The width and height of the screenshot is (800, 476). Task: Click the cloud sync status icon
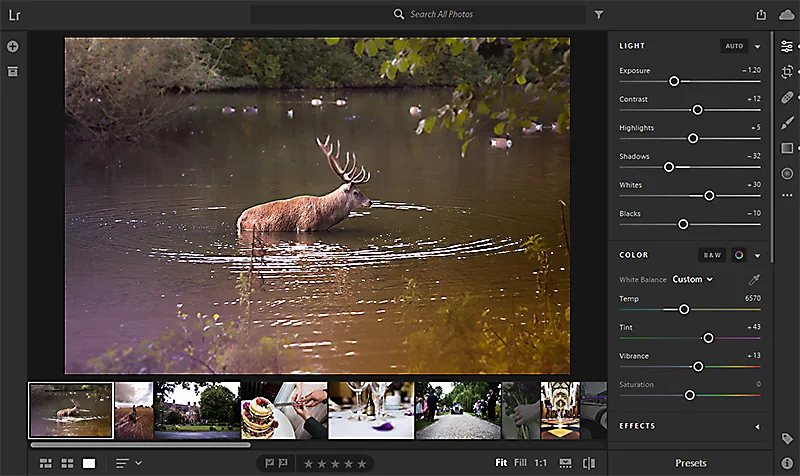(x=787, y=14)
